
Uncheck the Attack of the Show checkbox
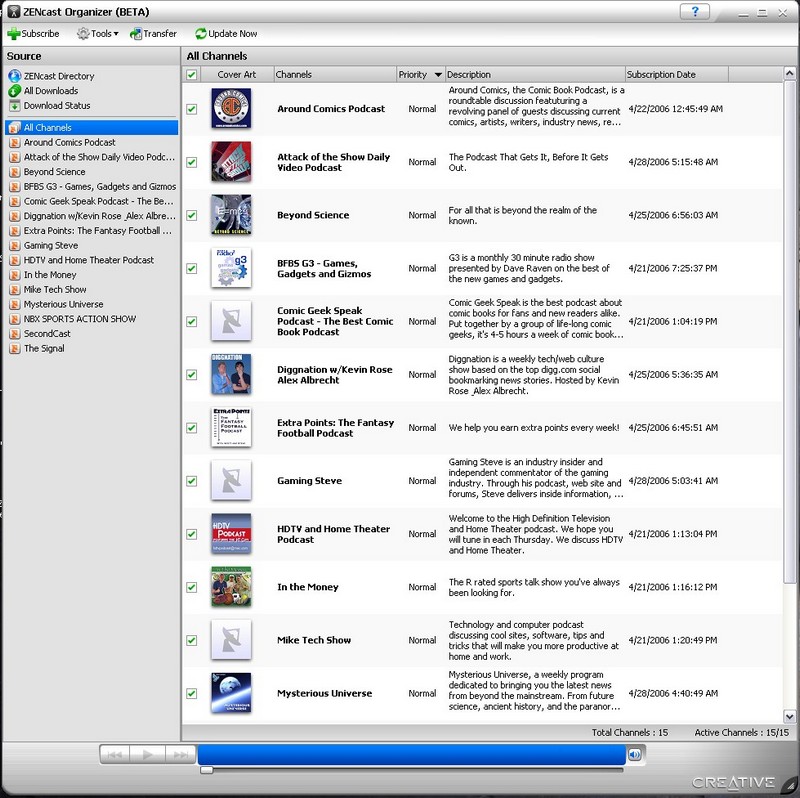[x=191, y=162]
